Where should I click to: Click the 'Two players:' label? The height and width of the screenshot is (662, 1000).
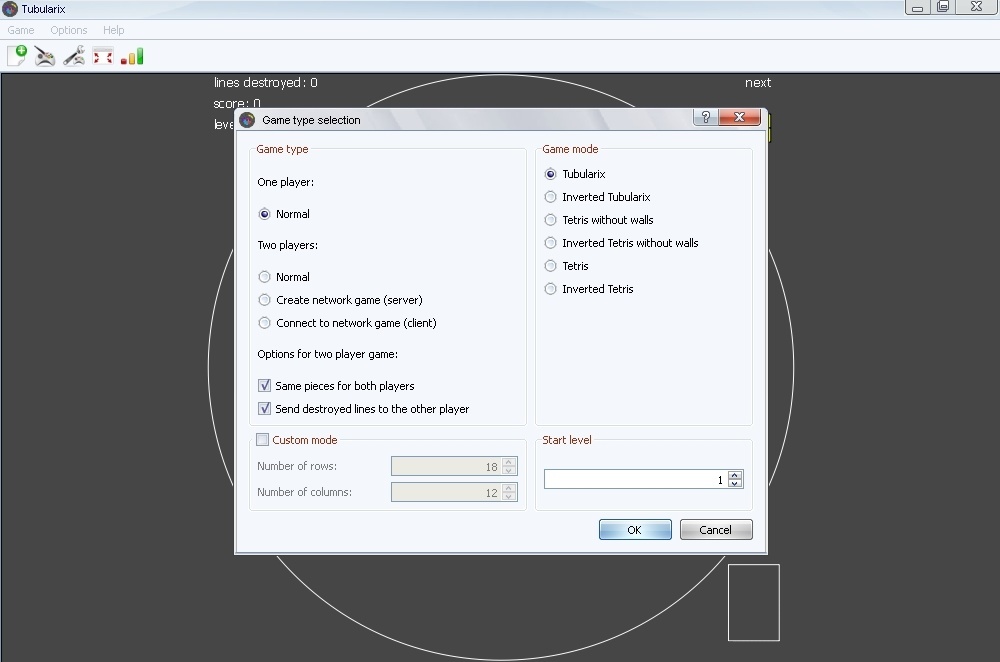[288, 245]
